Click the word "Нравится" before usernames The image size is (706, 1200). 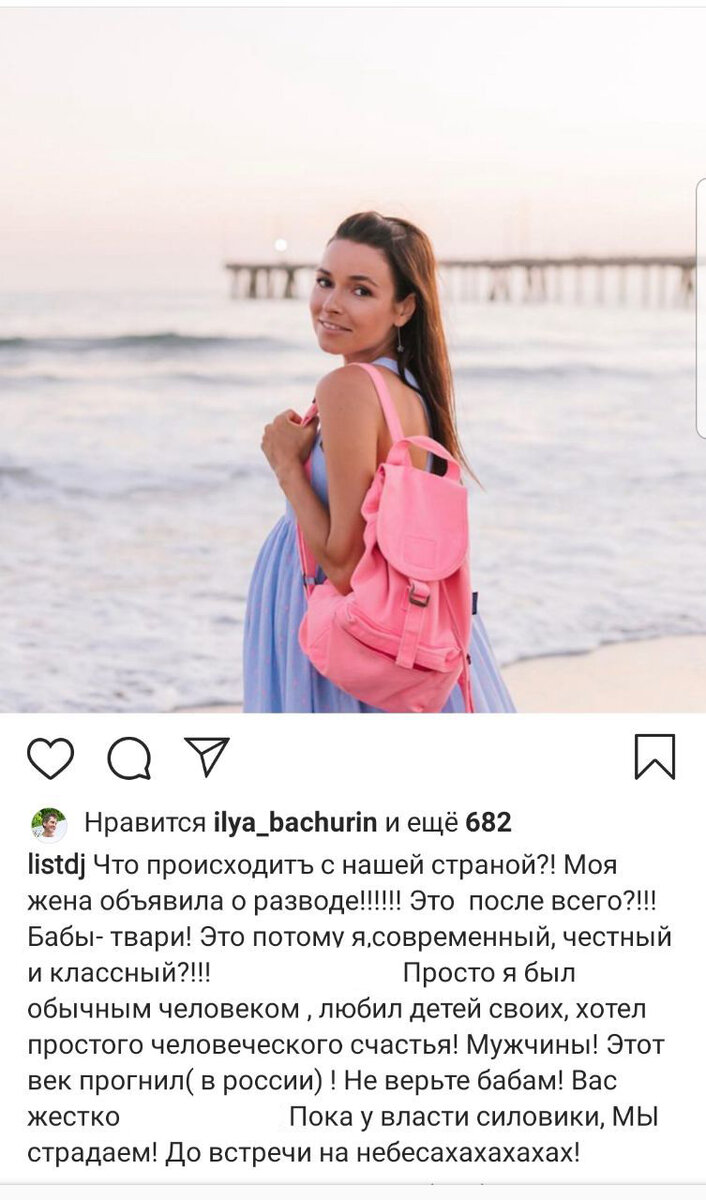click(145, 824)
